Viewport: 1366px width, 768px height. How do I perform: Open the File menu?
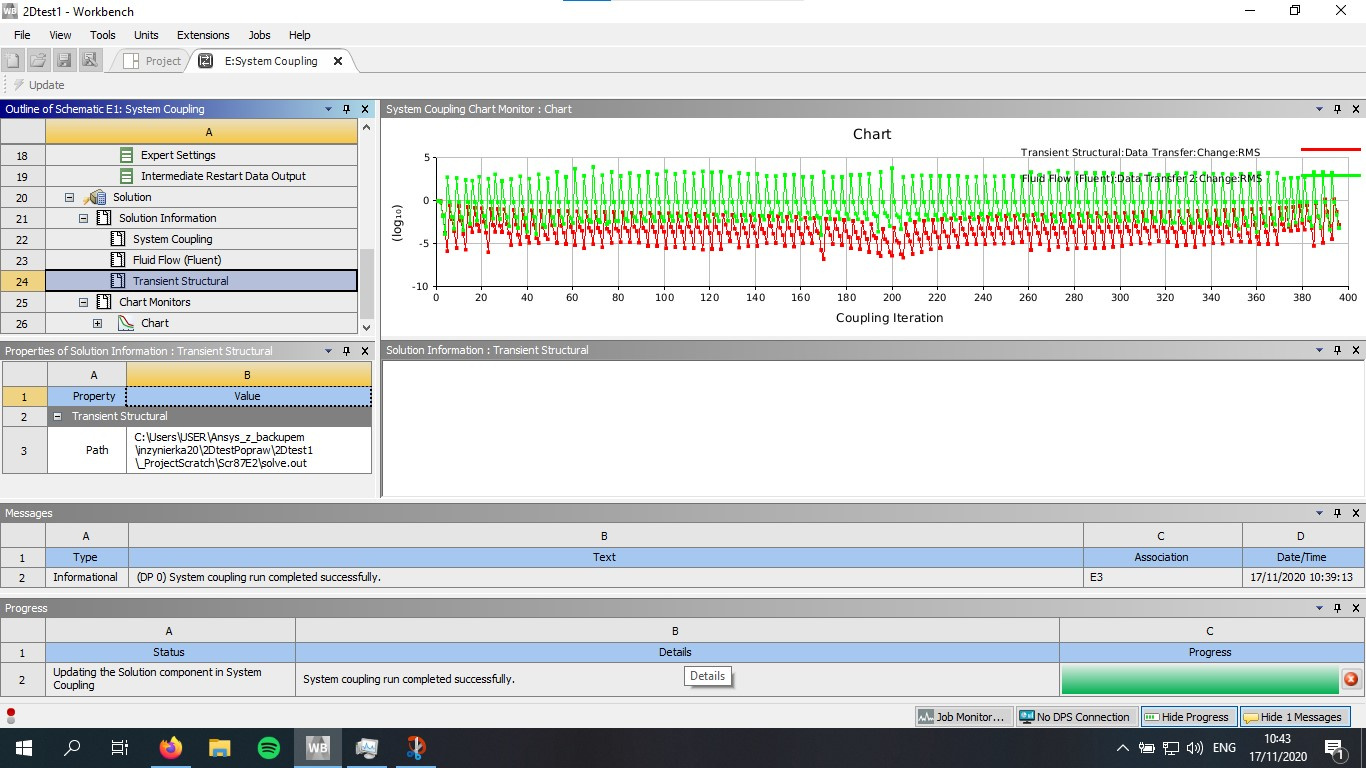pyautogui.click(x=22, y=35)
